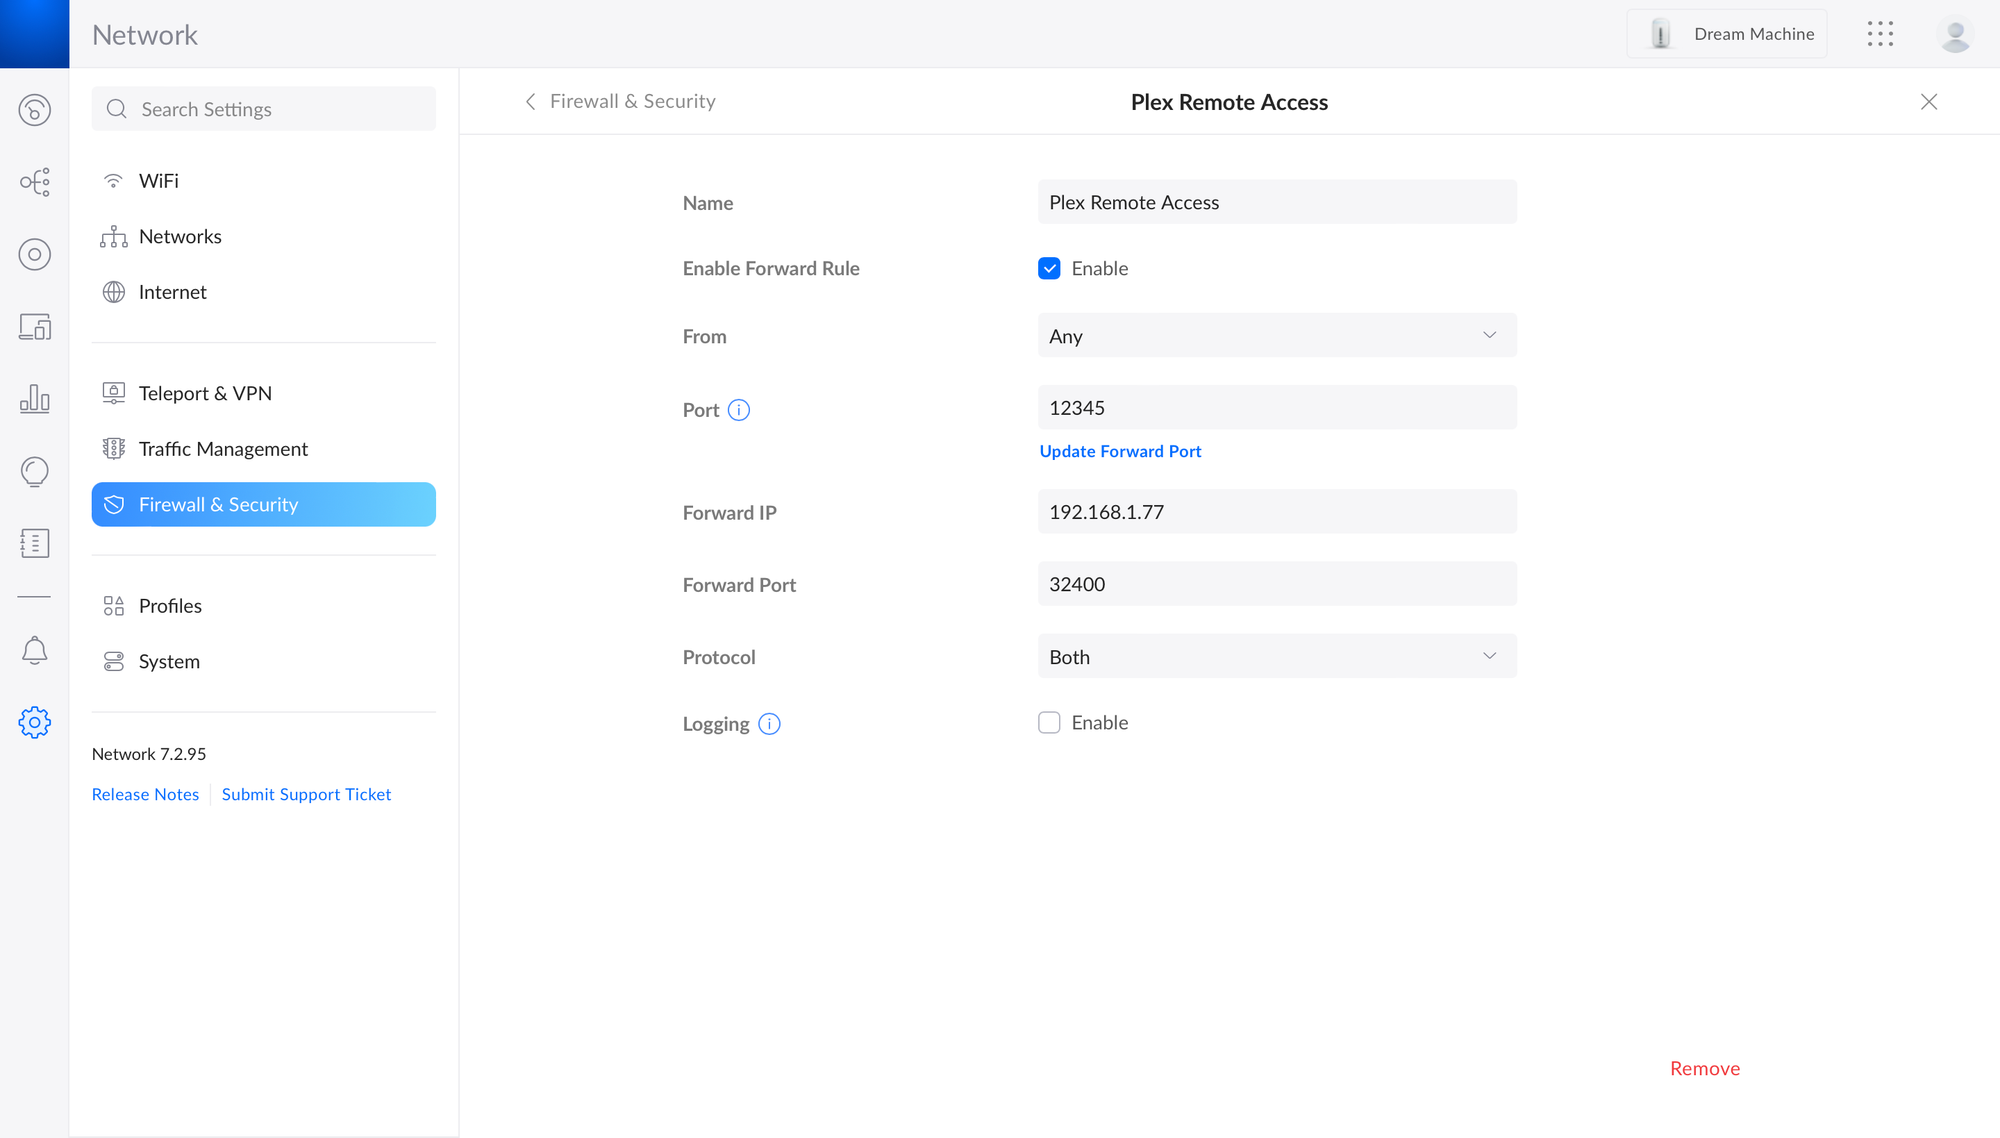Open the Client Devices icon in rail
Screen dimensions: 2000x1138
pos(35,327)
